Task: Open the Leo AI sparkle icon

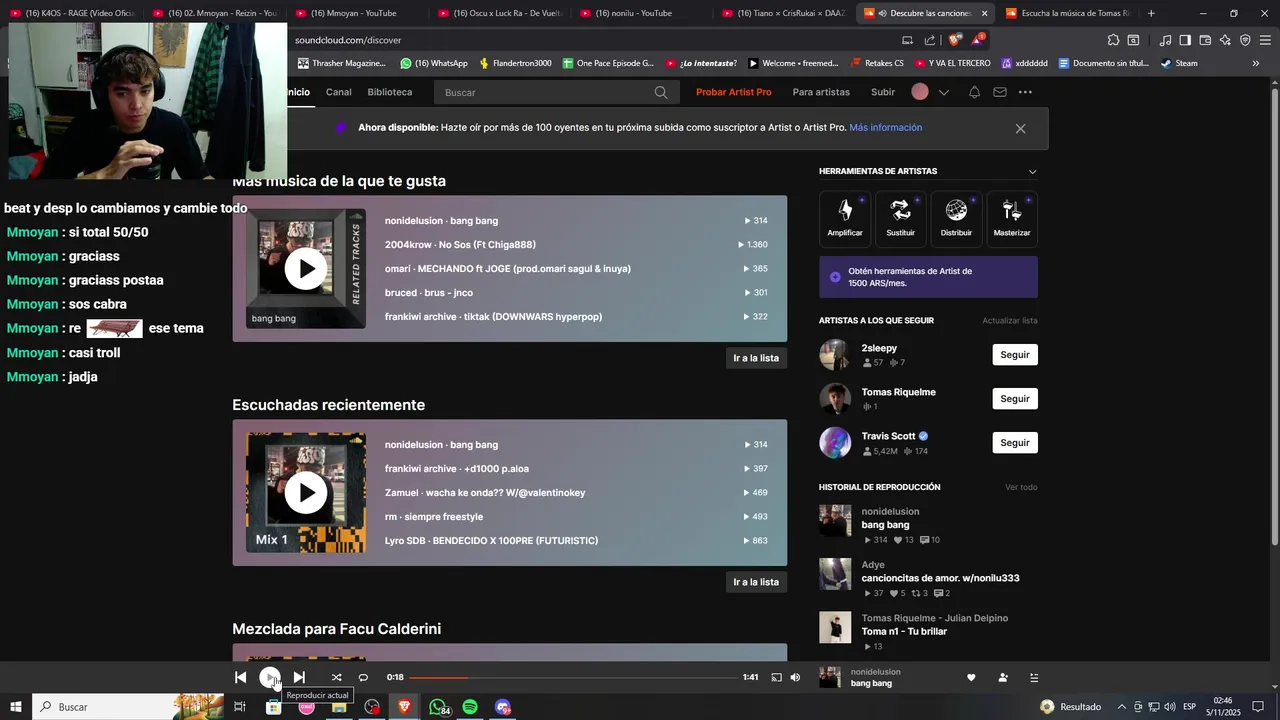Action: pos(1225,40)
